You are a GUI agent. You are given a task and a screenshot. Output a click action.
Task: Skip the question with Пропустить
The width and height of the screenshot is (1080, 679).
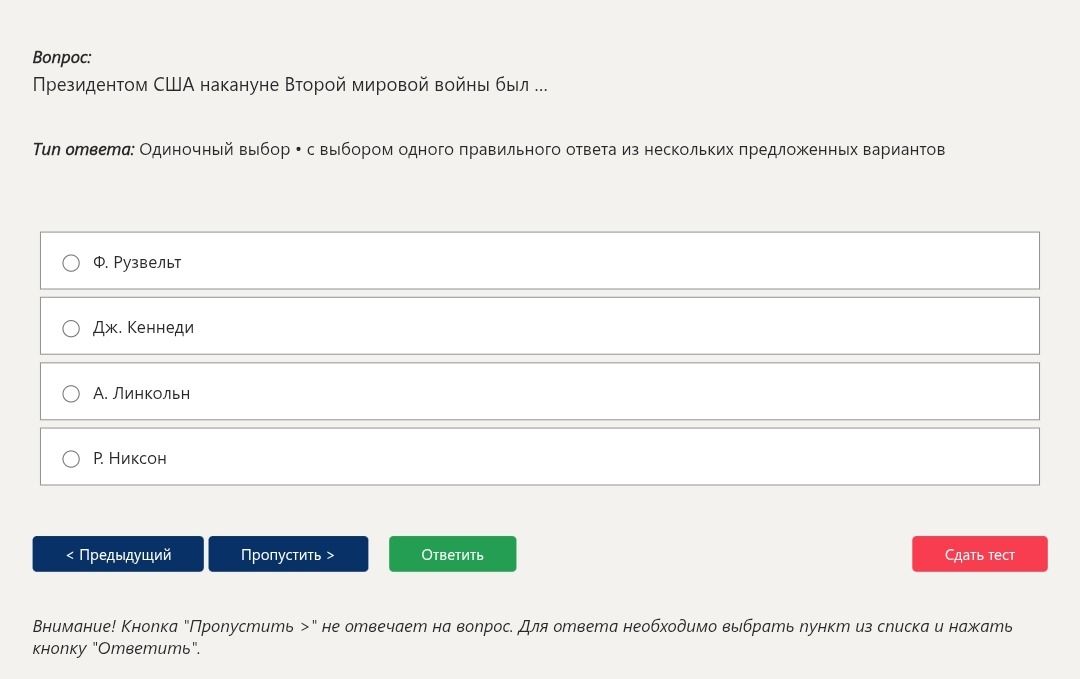[288, 554]
